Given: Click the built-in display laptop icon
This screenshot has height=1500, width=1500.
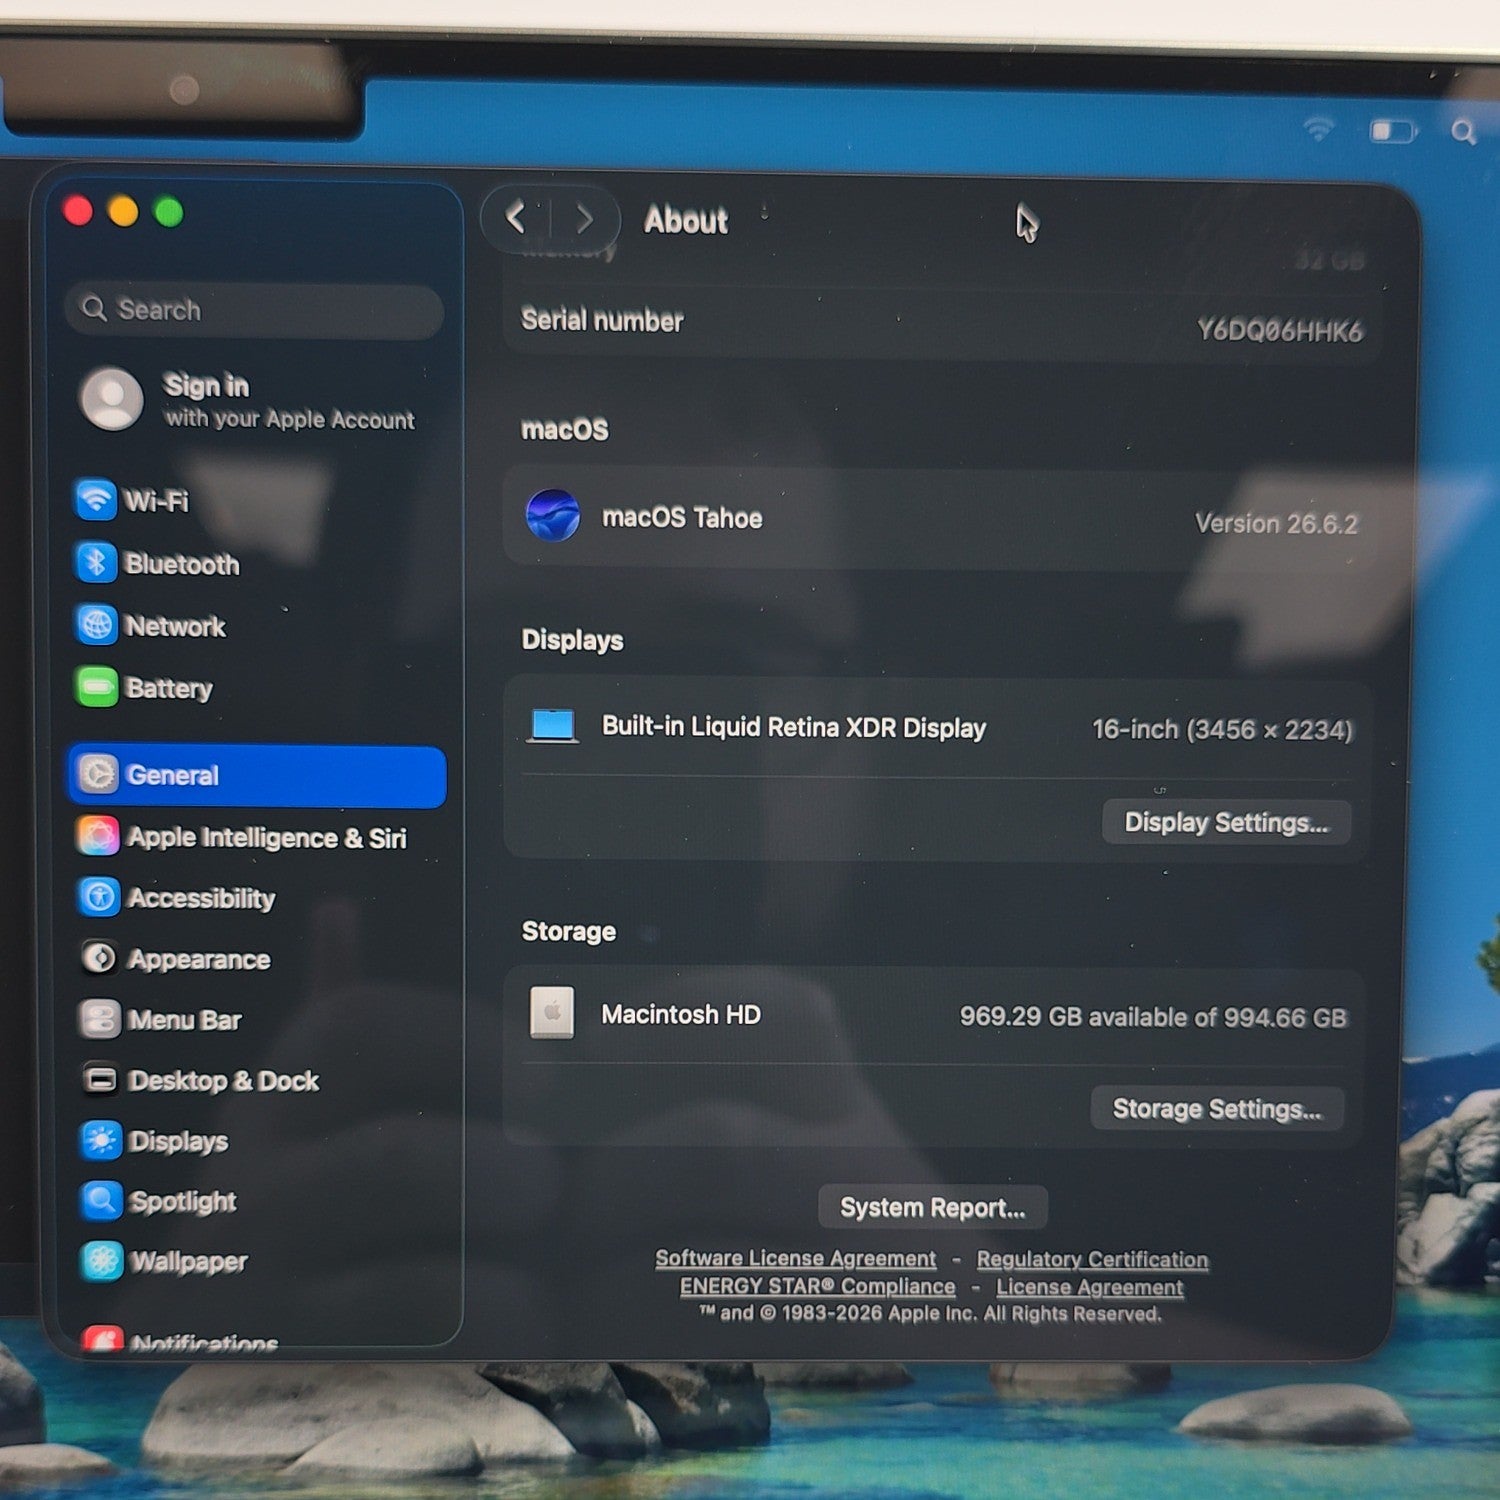Looking at the screenshot, I should pyautogui.click(x=553, y=726).
